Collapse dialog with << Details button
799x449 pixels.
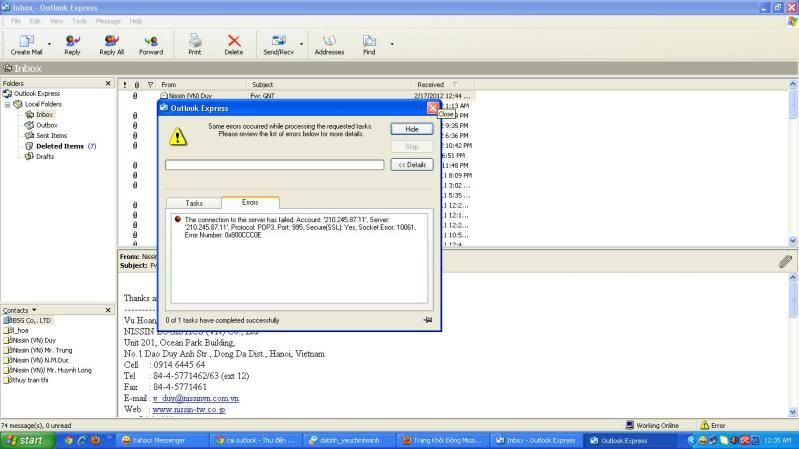[412, 165]
